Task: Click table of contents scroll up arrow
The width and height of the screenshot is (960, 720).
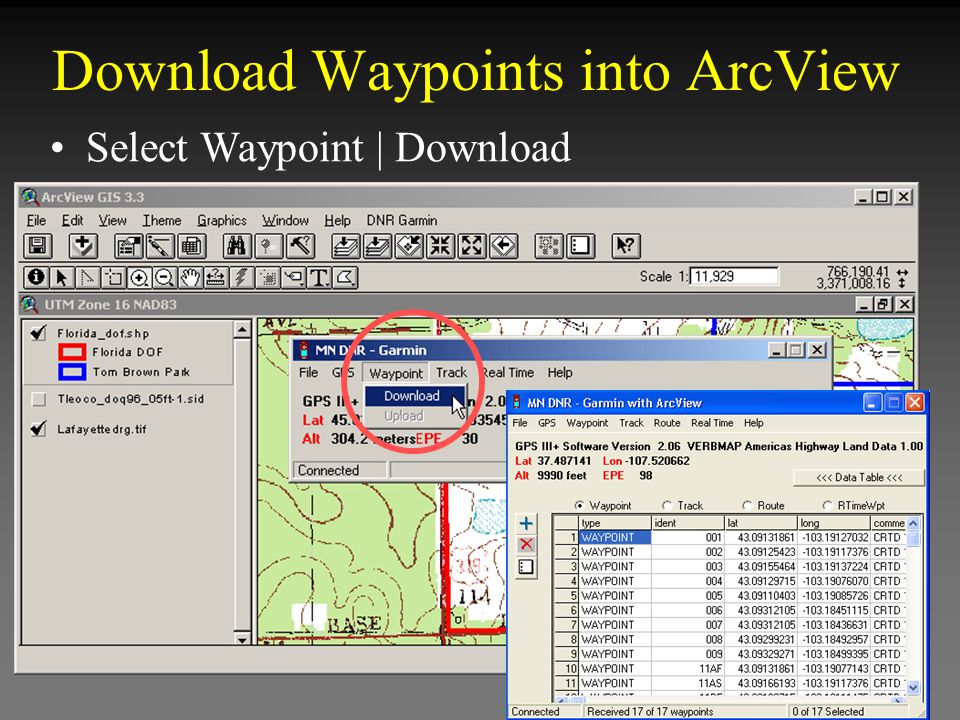Action: (242, 330)
